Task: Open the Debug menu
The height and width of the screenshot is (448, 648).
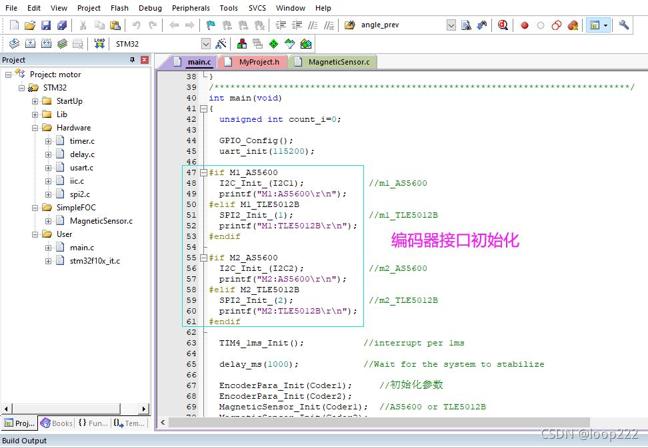Action: click(150, 8)
